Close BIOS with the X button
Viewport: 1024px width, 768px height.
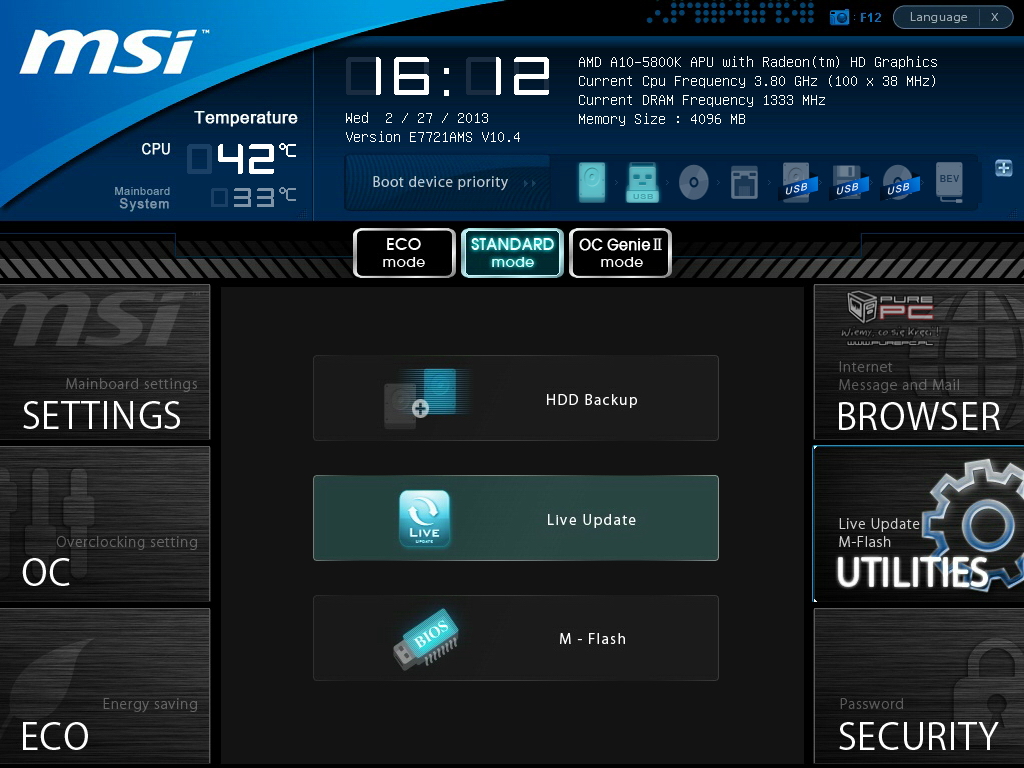point(995,17)
